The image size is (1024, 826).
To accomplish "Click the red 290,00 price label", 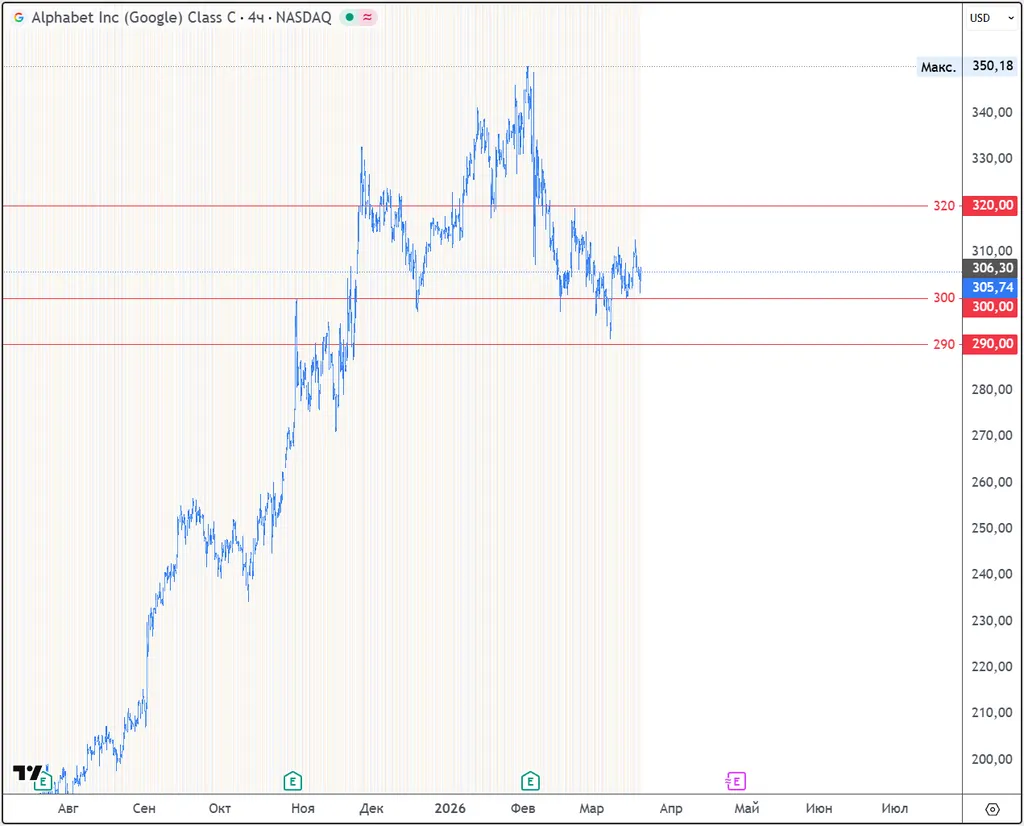I will (x=989, y=344).
